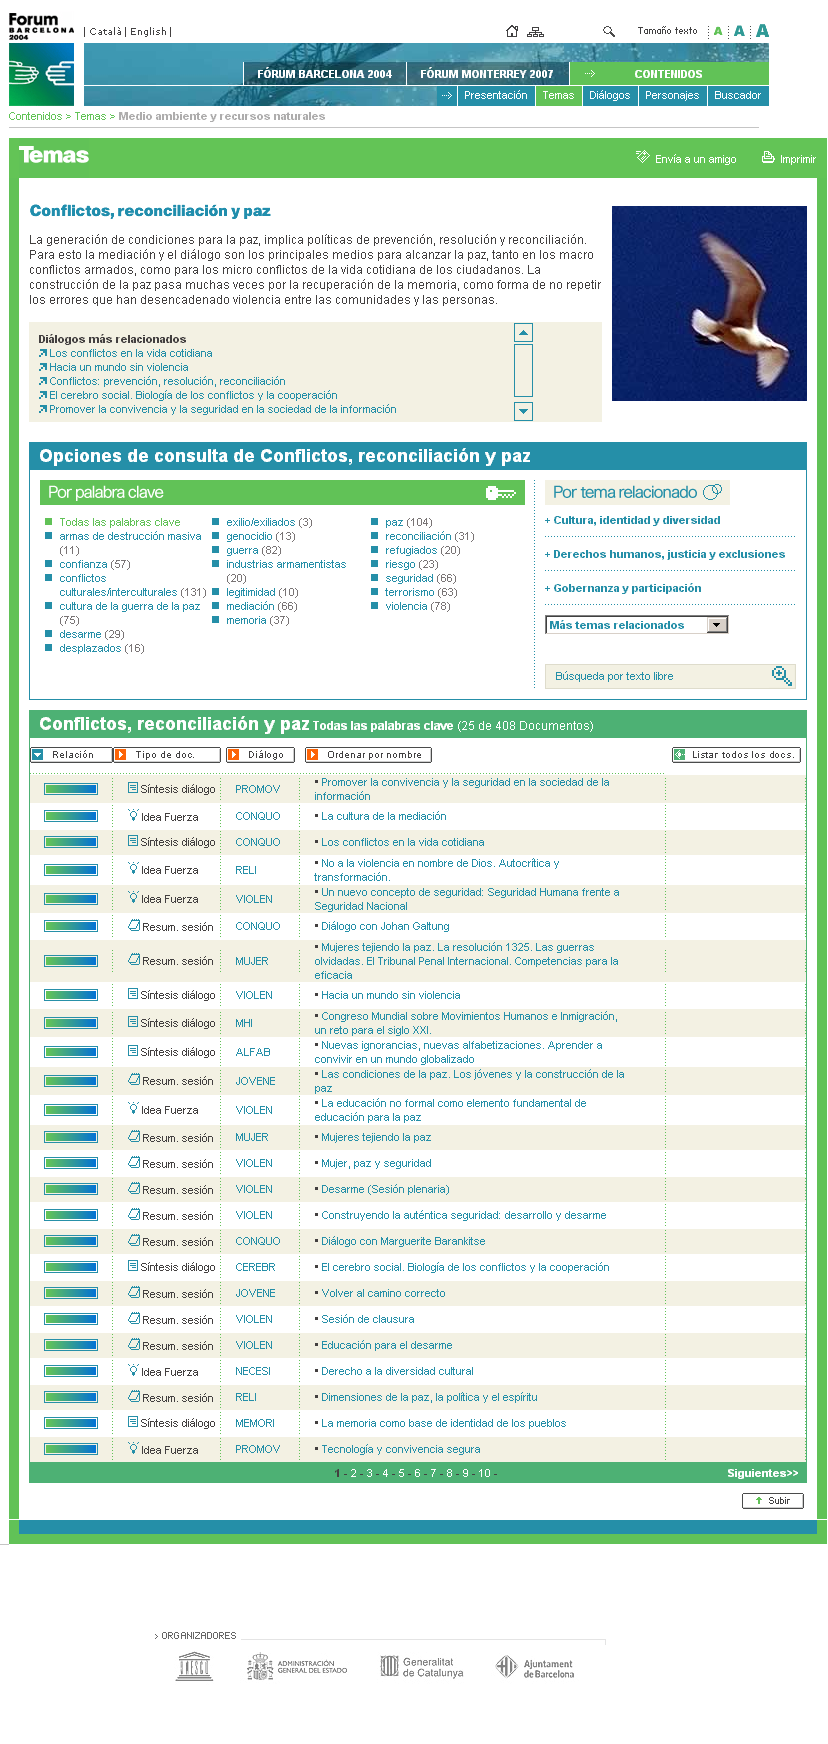Image resolution: width=828 pixels, height=1744 pixels.
Task: Click the home icon in header
Action: point(512,31)
